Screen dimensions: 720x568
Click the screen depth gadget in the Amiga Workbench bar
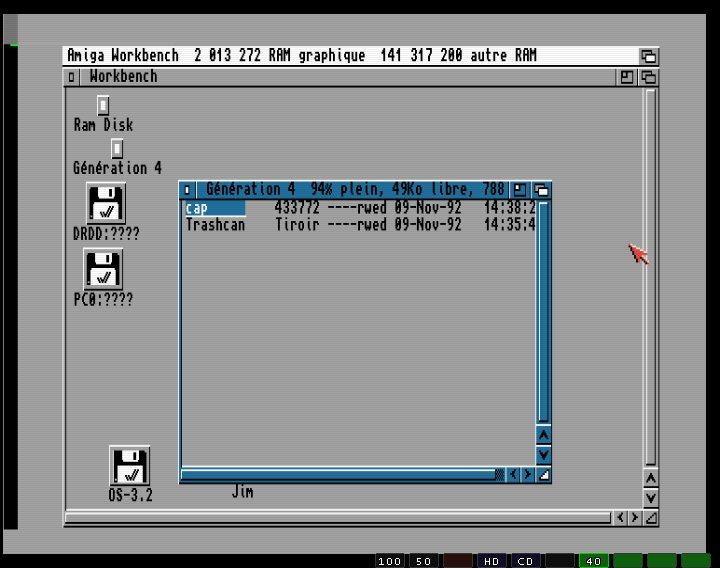point(648,56)
